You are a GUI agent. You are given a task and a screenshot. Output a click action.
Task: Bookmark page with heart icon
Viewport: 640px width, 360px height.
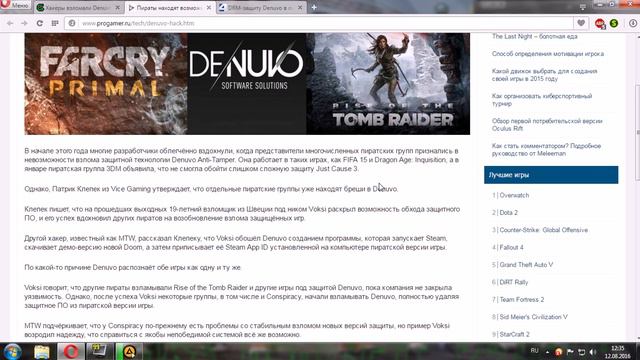point(581,23)
